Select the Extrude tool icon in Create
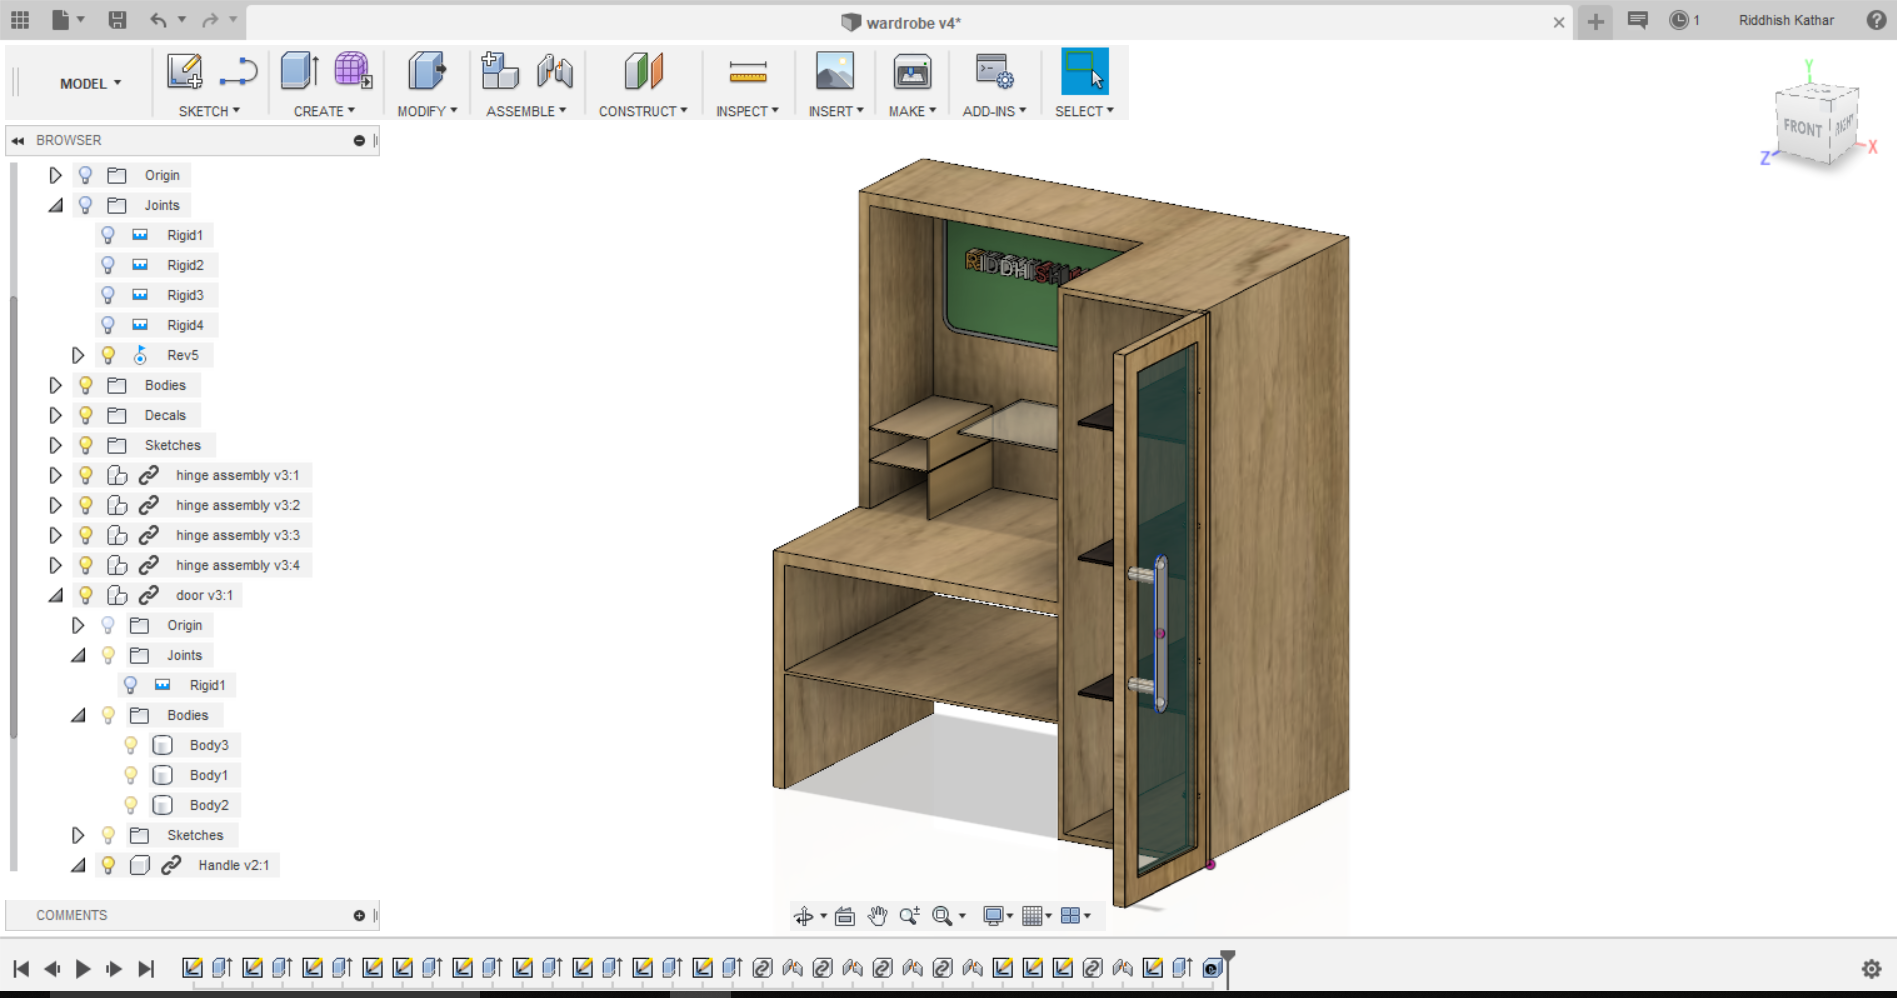 [x=299, y=72]
